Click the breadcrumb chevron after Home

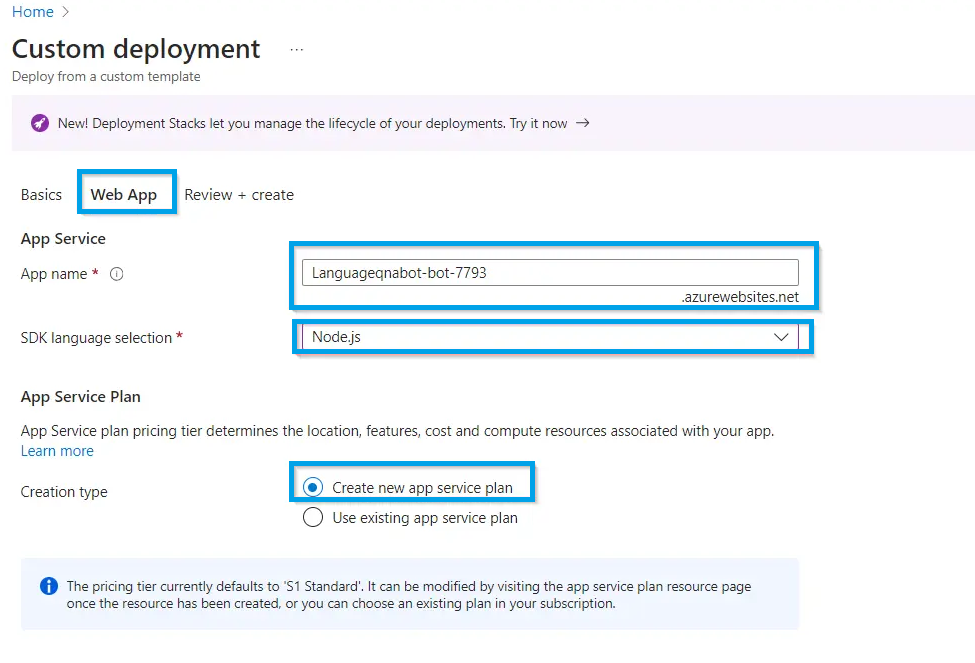[x=66, y=12]
